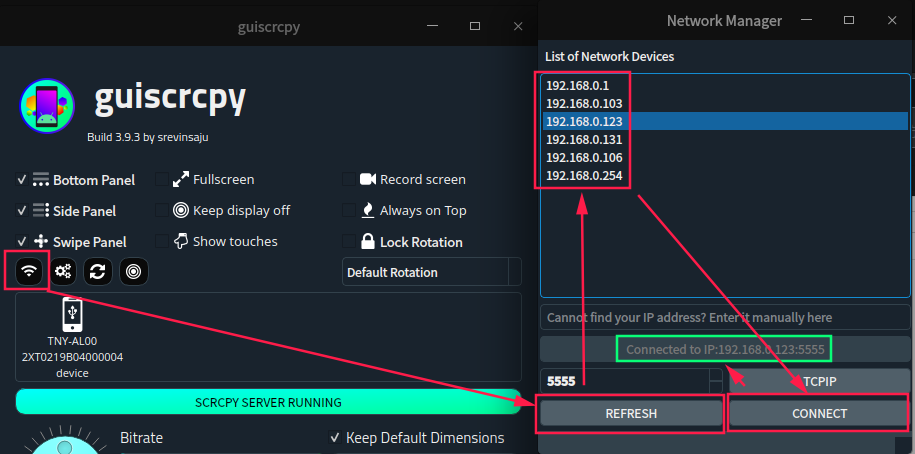Click Build 3.9.3 by srevinsaju text

pyautogui.click(x=148, y=138)
